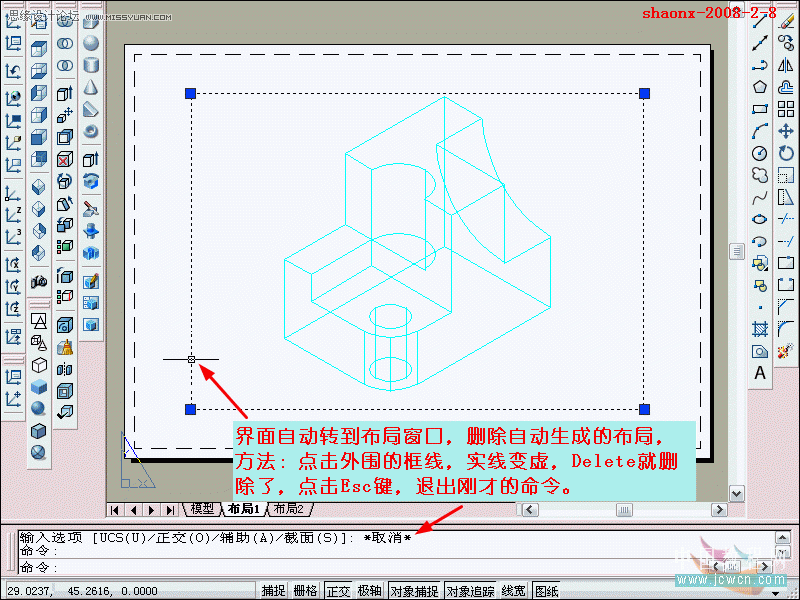Image resolution: width=800 pixels, height=600 pixels.
Task: Create a solid Sphere
Action: pyautogui.click(x=91, y=43)
